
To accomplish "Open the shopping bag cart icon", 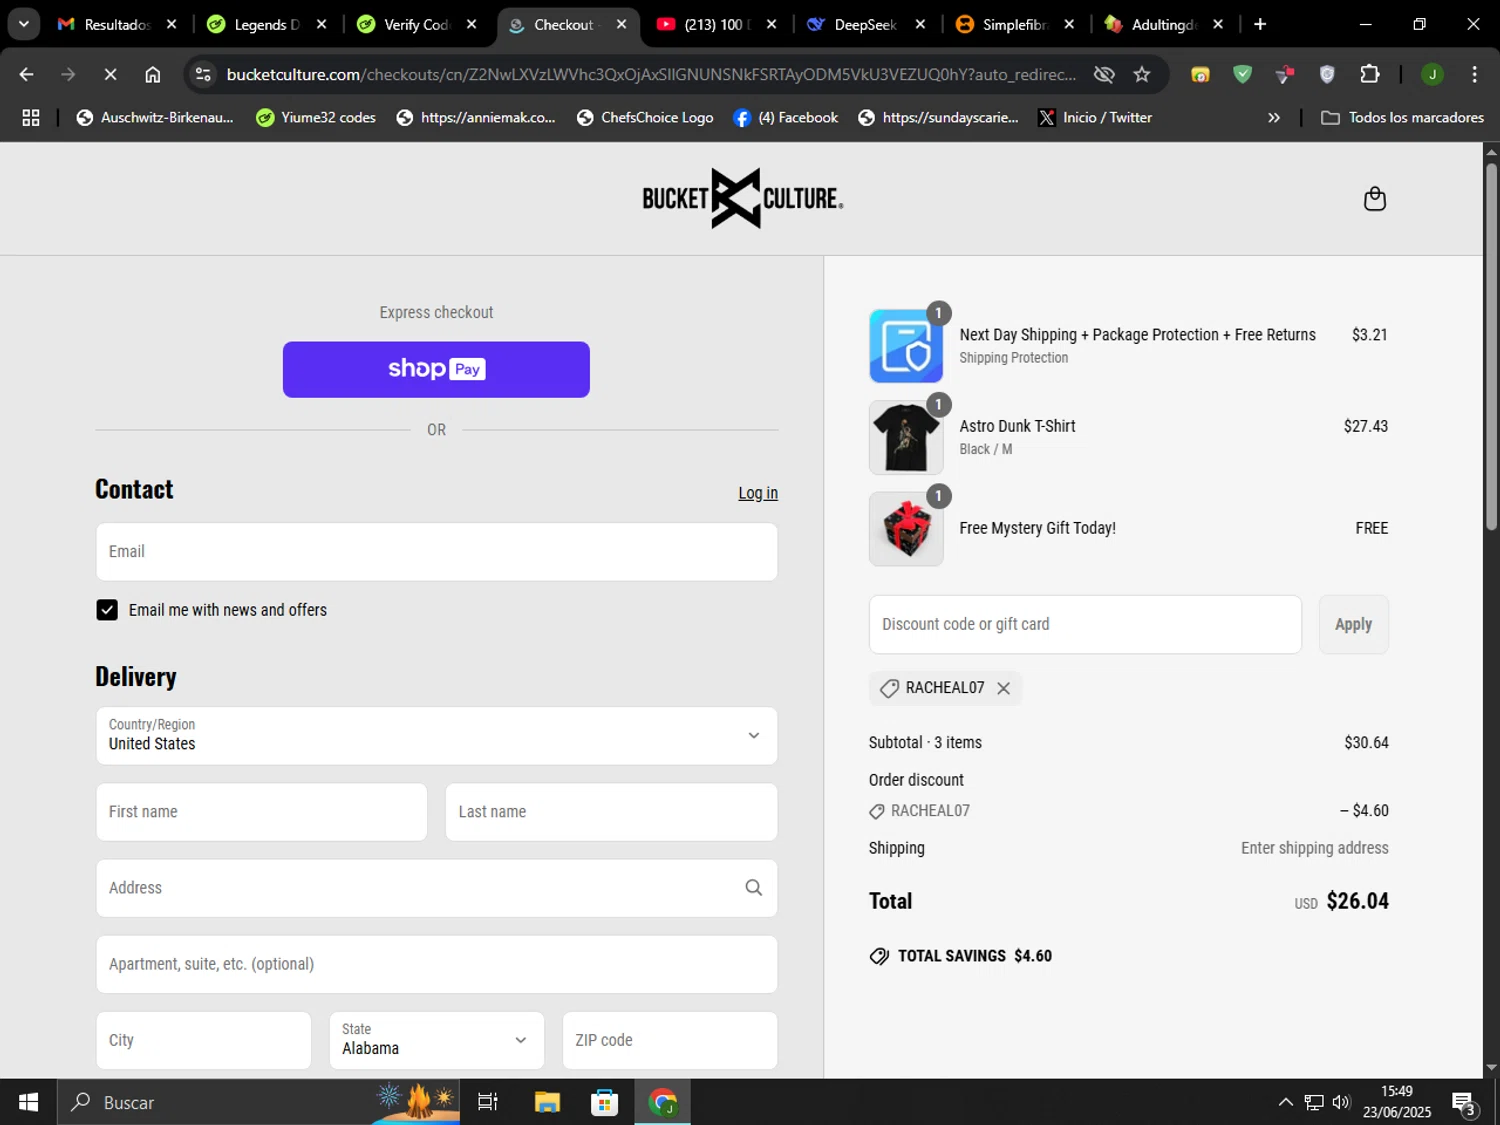I will pyautogui.click(x=1375, y=198).
